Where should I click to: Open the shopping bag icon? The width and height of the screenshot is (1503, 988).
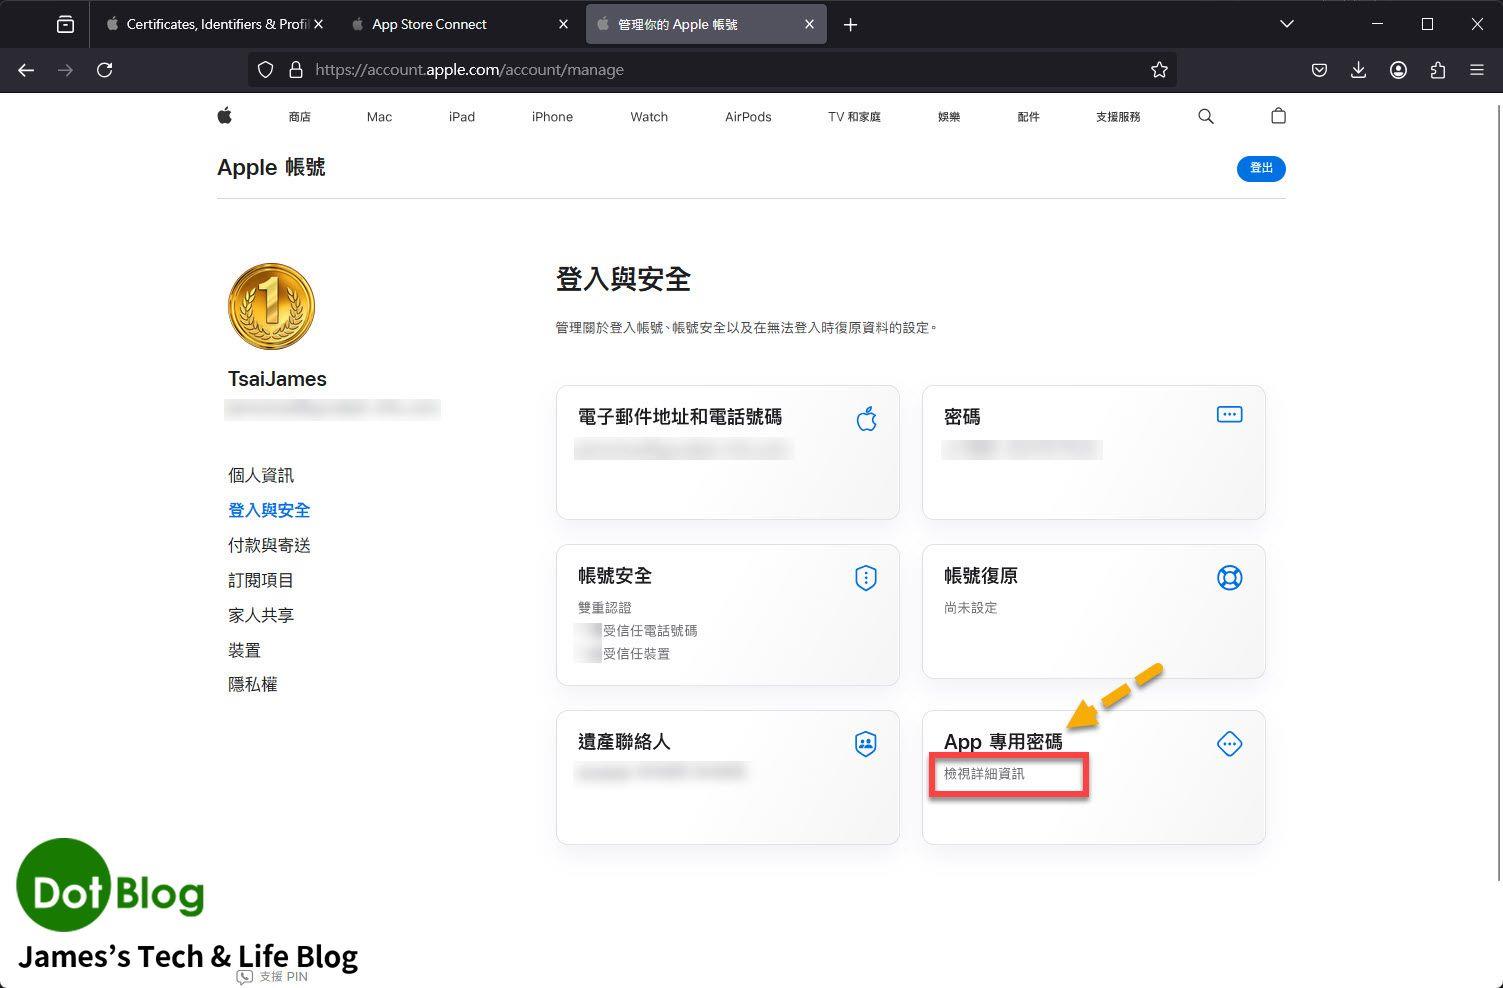1277,116
